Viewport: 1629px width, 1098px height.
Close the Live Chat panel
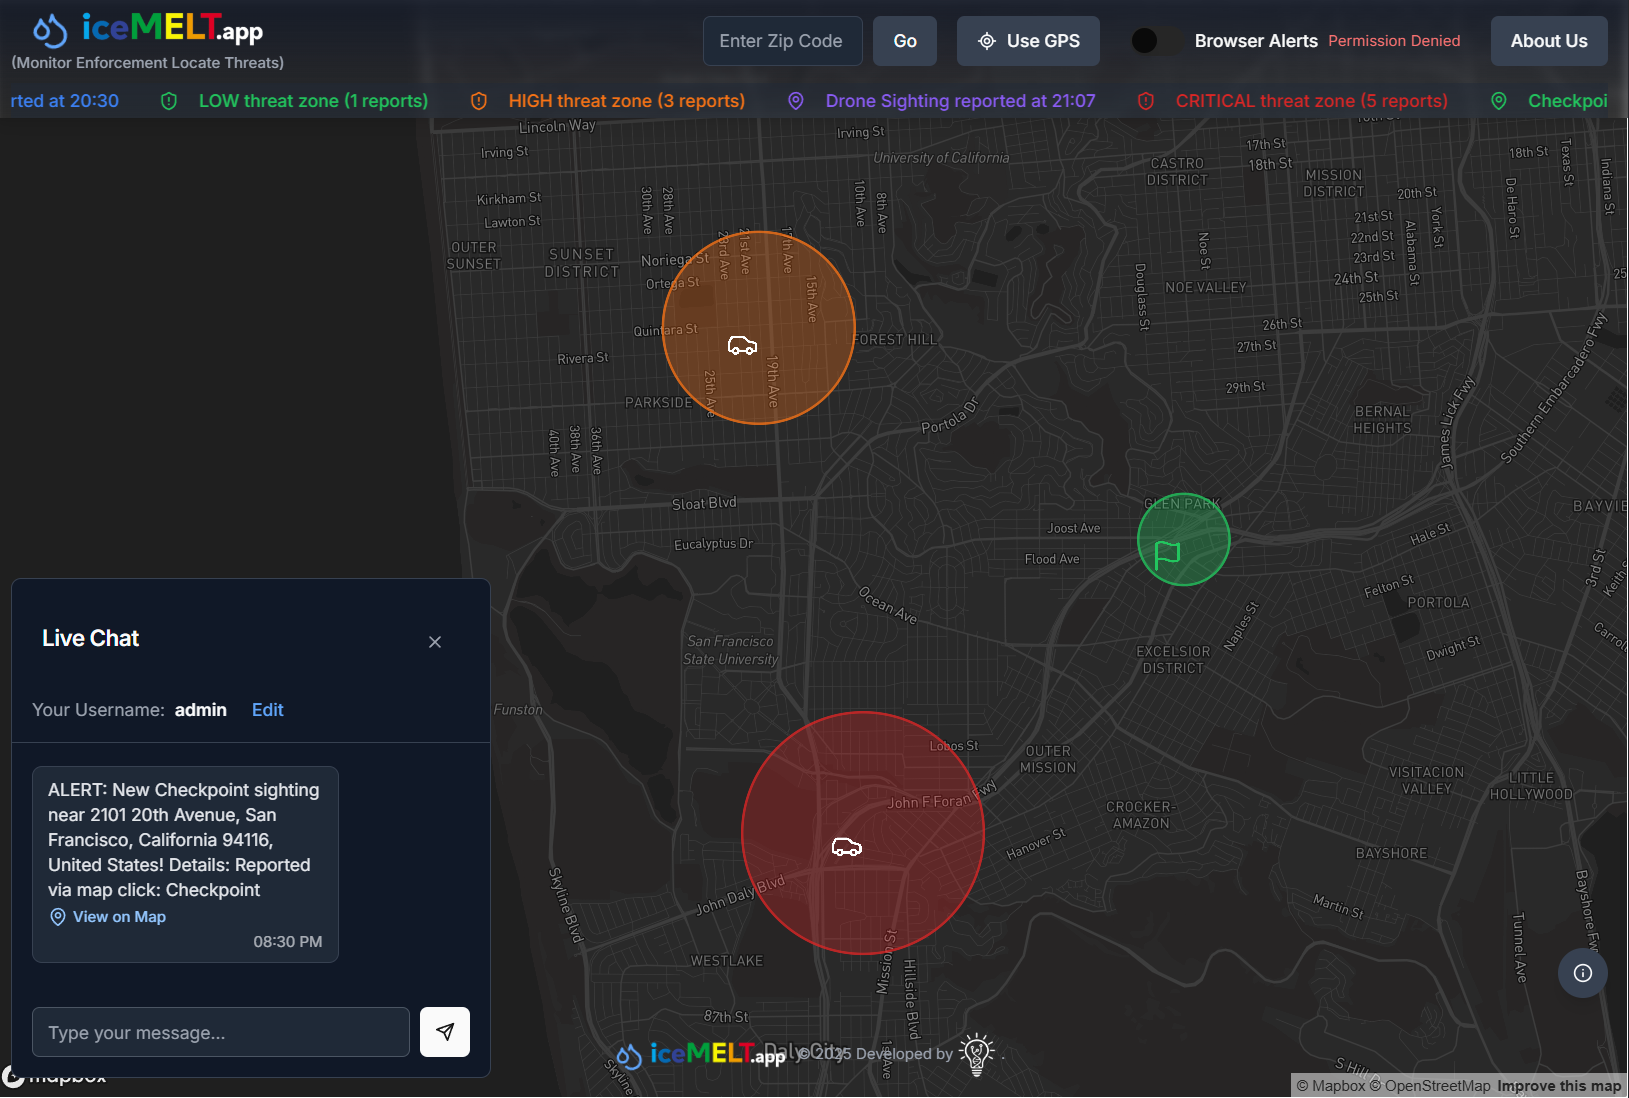[x=435, y=642]
